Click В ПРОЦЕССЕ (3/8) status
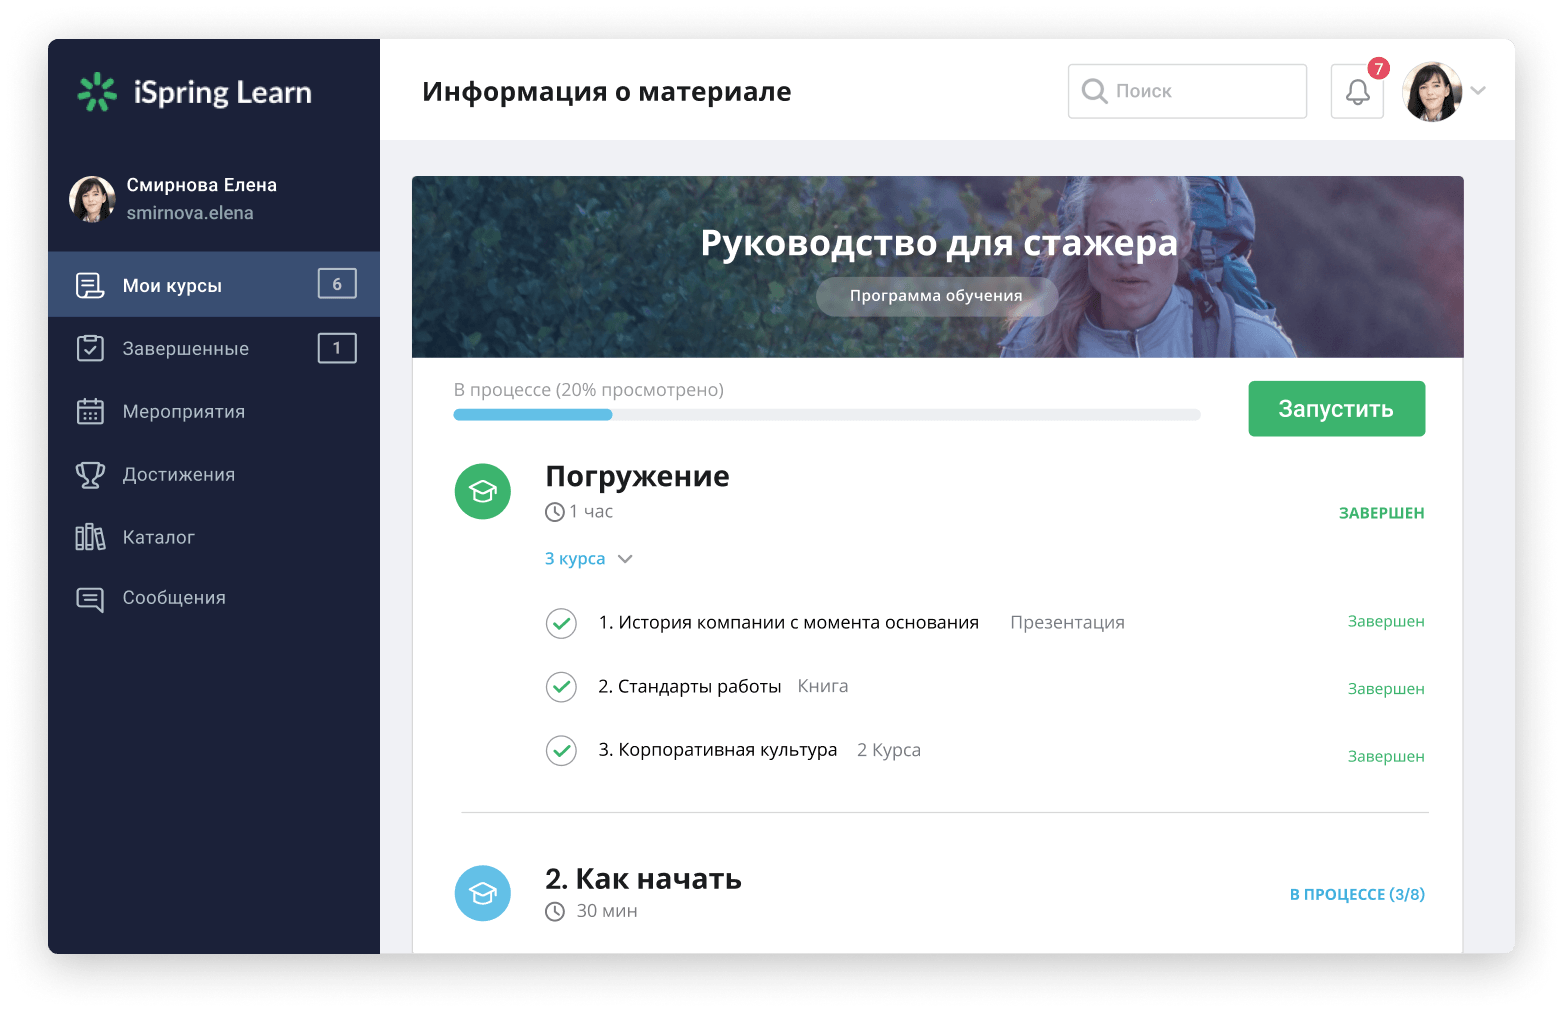1563x1012 pixels. pos(1357,894)
